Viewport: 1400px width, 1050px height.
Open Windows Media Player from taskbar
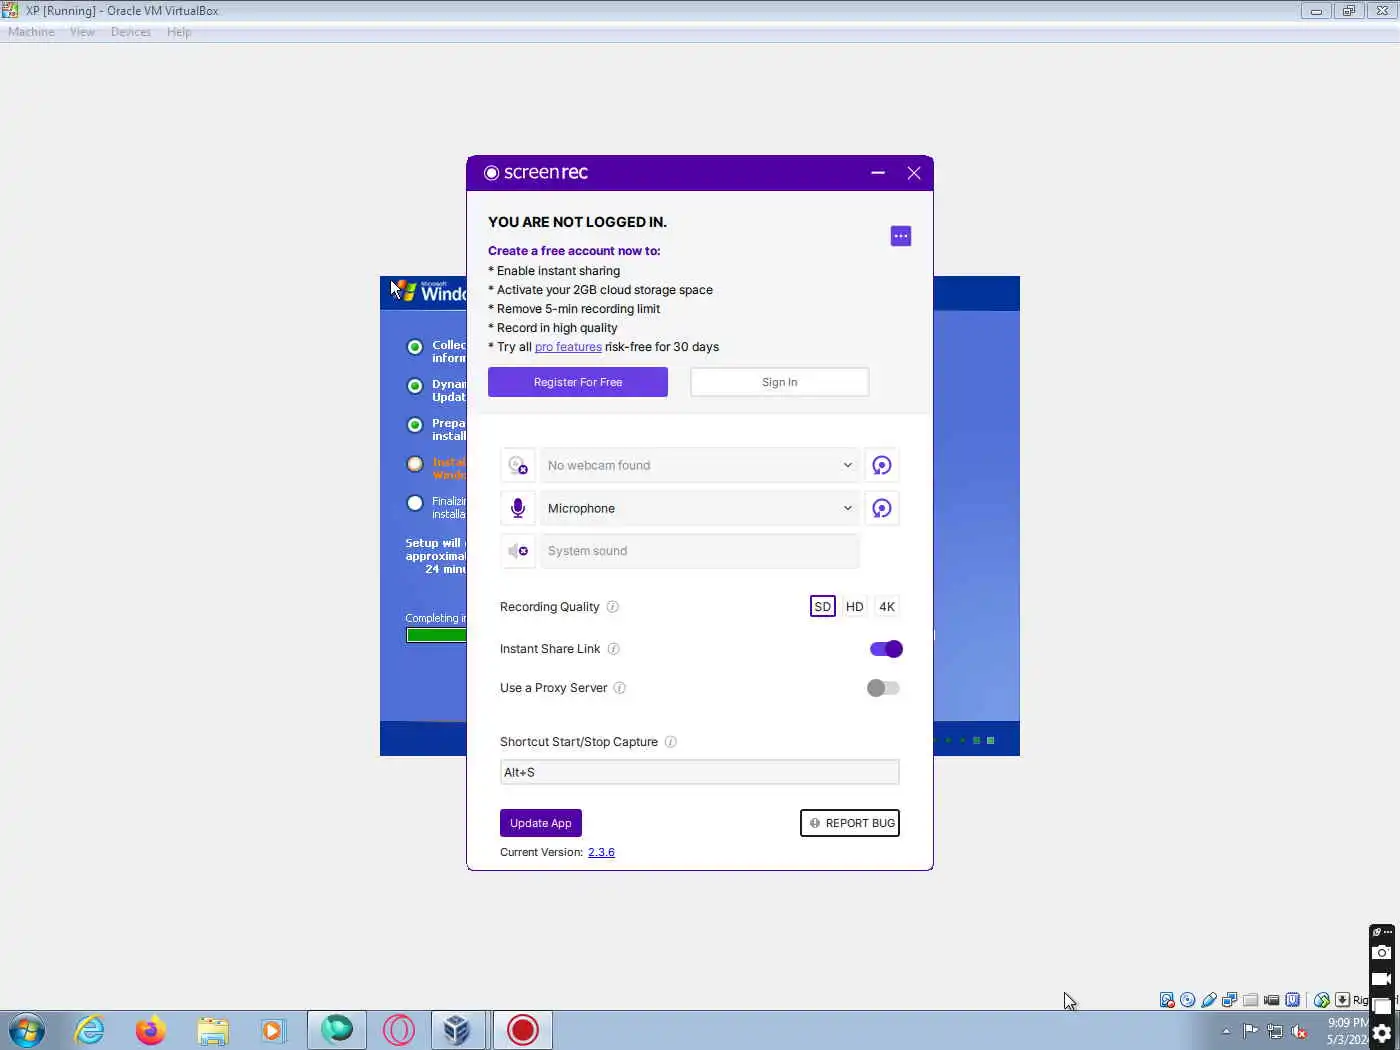tap(273, 1030)
